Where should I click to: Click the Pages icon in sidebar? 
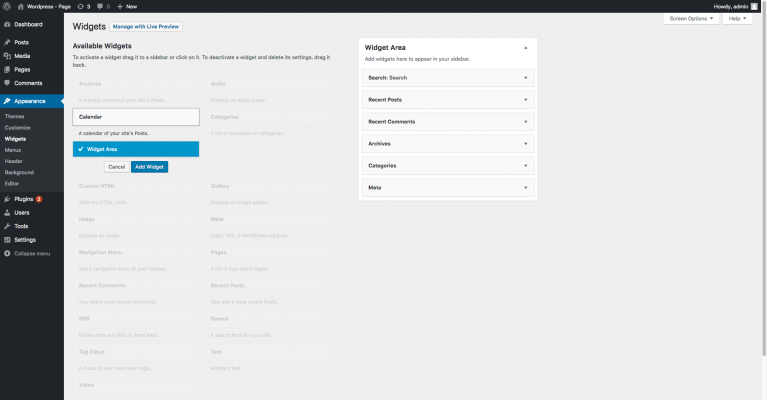point(7,70)
